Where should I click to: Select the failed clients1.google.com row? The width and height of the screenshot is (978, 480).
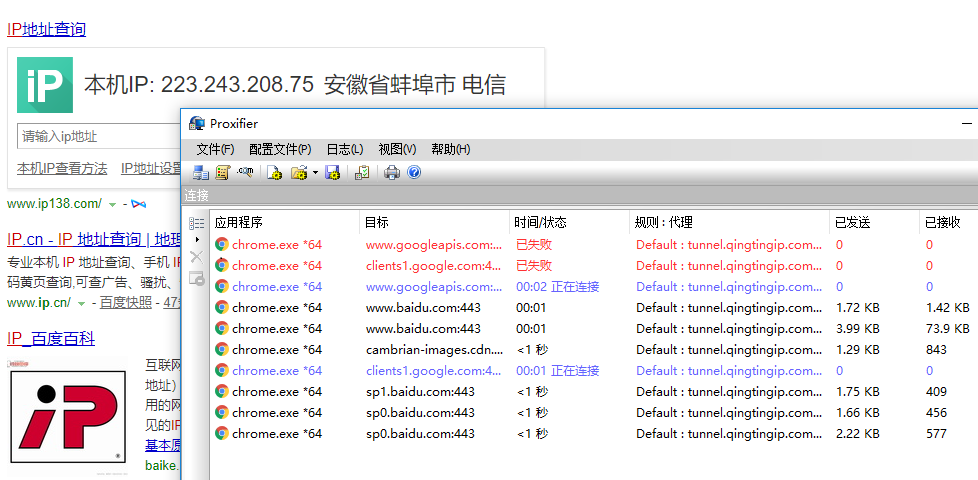tap(594, 266)
